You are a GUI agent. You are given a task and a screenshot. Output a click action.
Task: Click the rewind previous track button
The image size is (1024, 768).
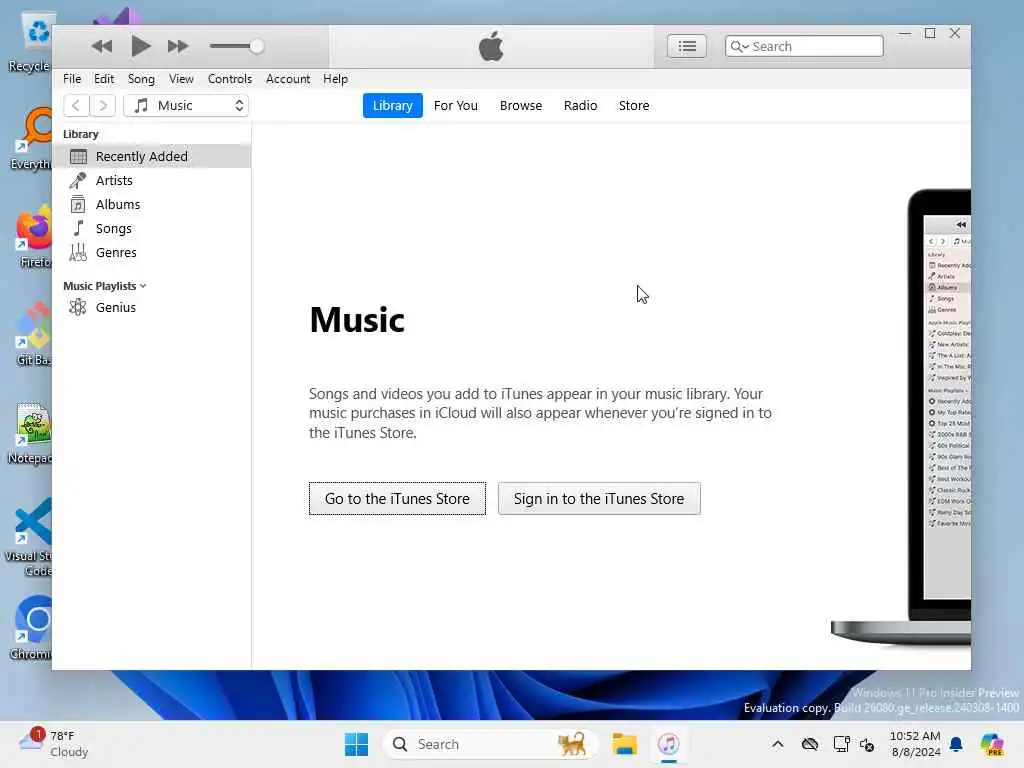tap(102, 46)
